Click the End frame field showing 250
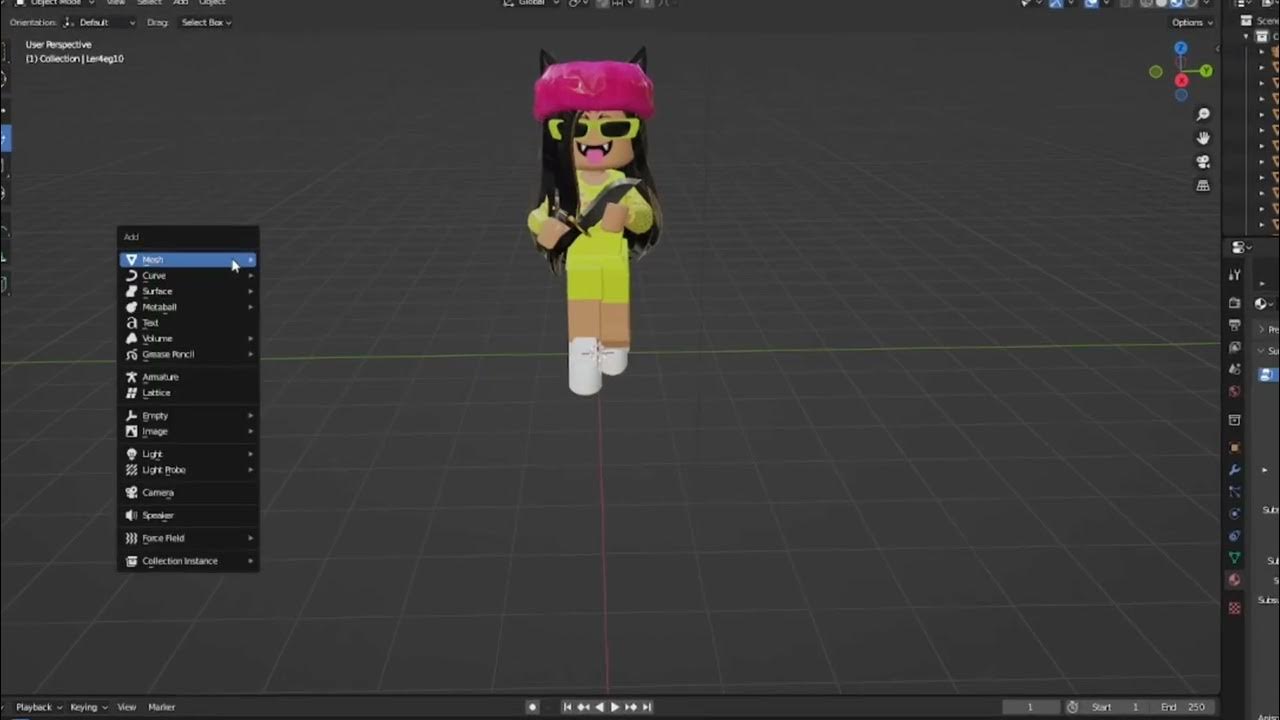The width and height of the screenshot is (1280, 720). pyautogui.click(x=1183, y=707)
